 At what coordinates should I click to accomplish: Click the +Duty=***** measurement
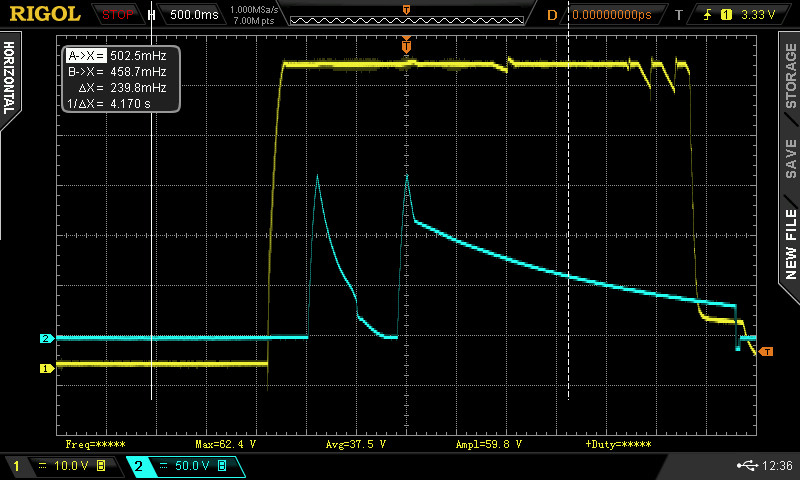pos(618,444)
